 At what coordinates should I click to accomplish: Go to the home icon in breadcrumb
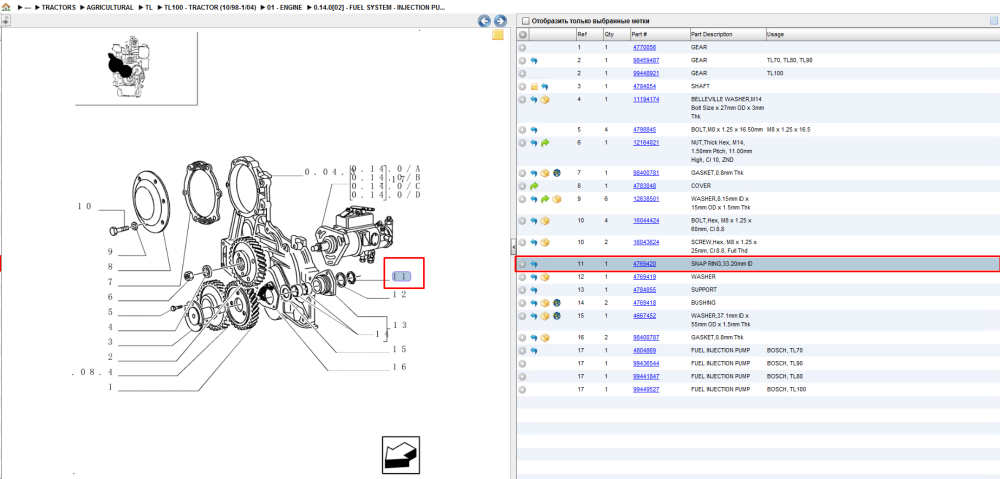[x=6, y=7]
